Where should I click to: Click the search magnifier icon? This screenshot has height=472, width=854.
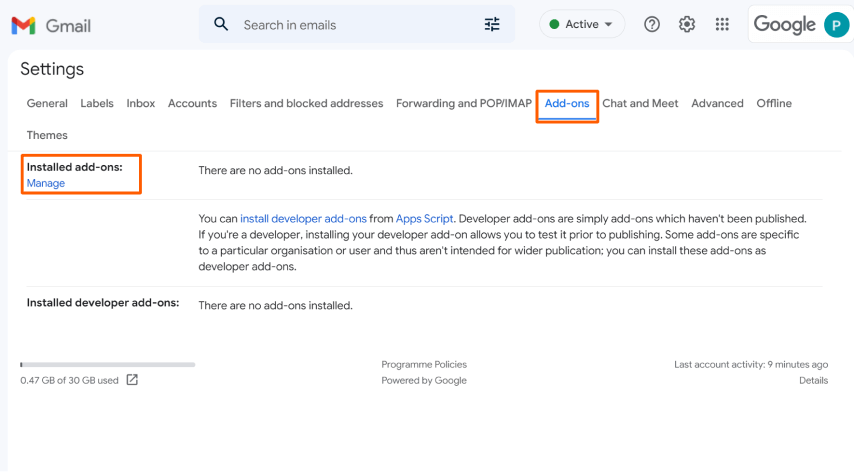pyautogui.click(x=221, y=24)
